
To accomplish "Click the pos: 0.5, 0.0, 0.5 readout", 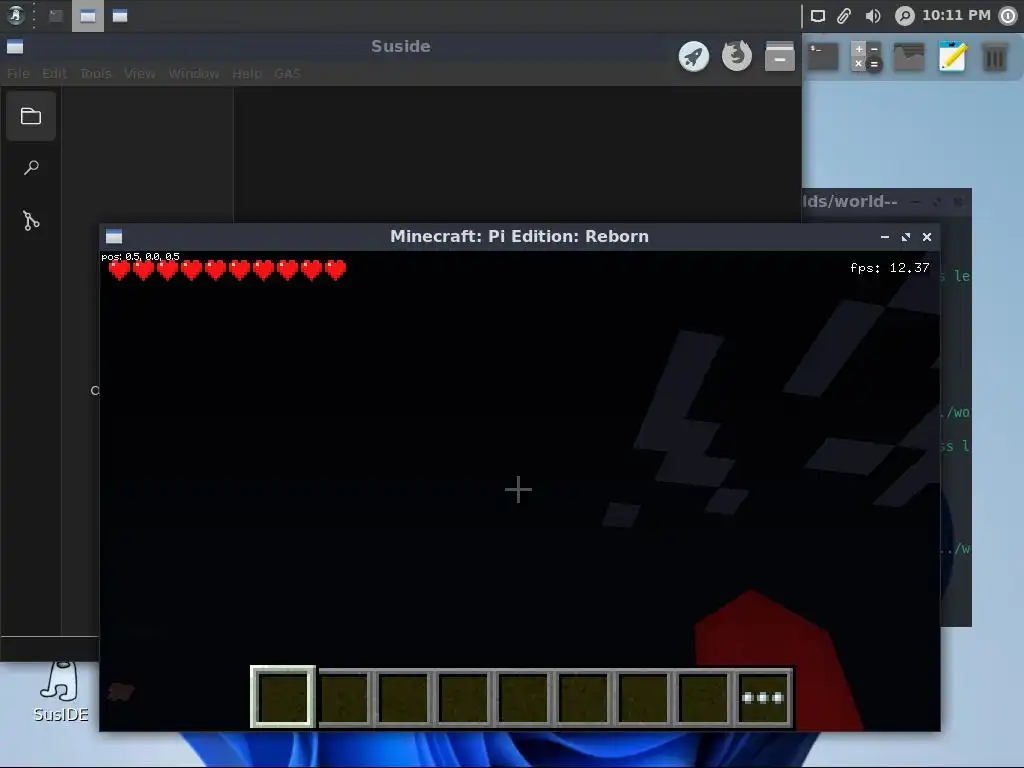I will tap(140, 257).
